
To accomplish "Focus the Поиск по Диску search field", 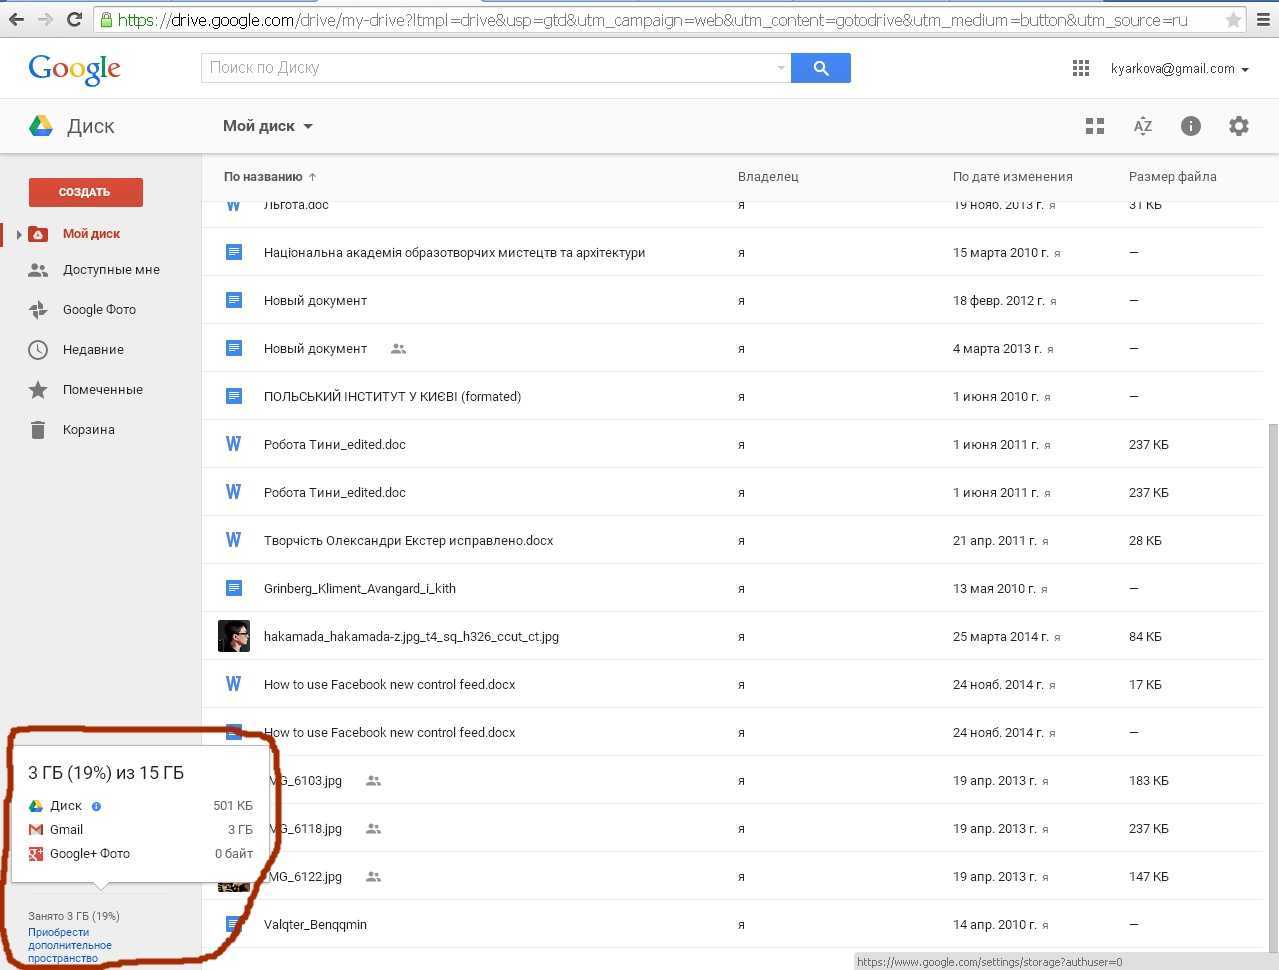I will point(490,68).
